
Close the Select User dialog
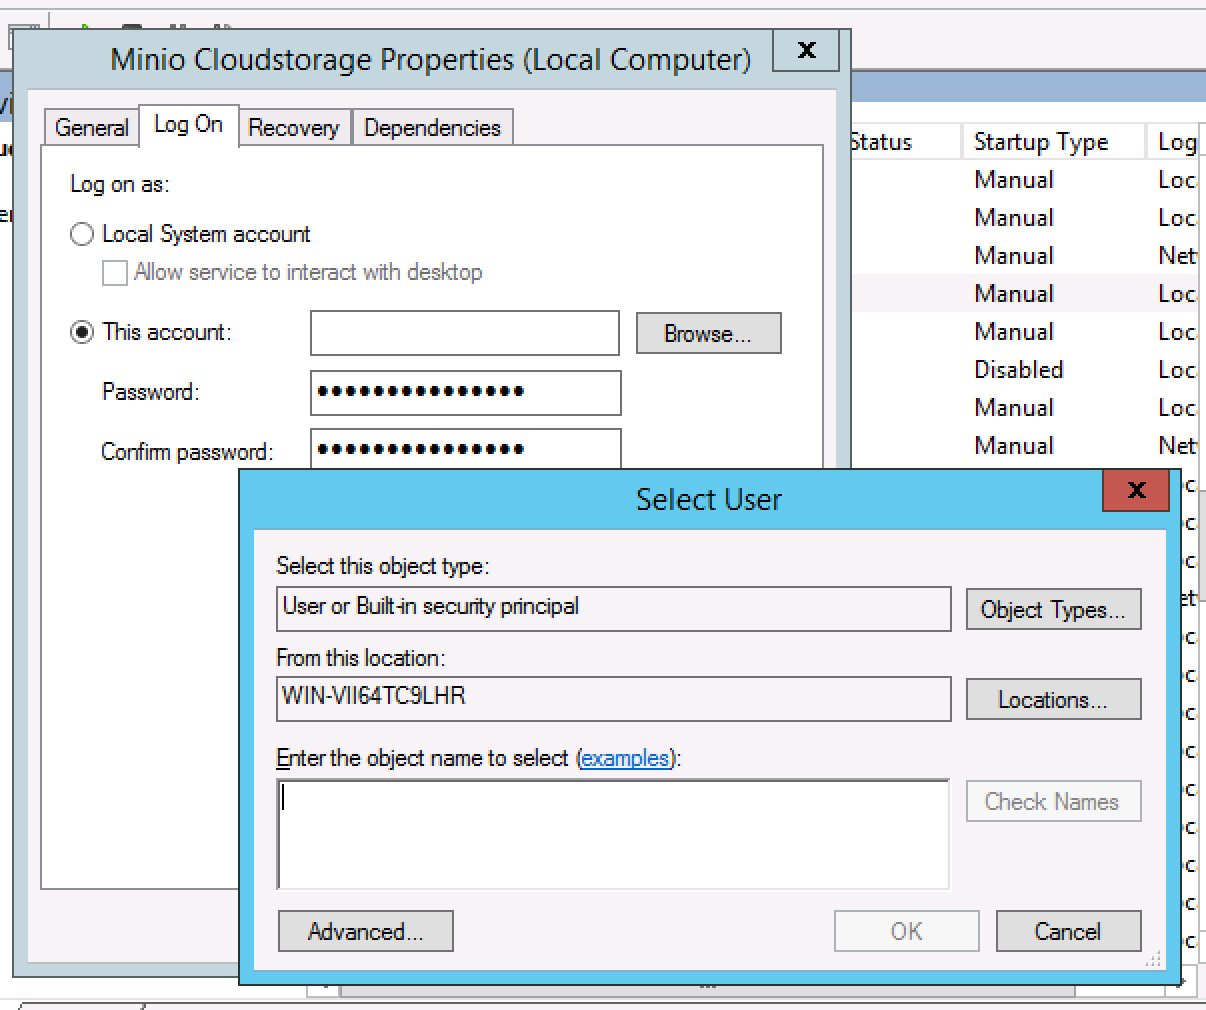point(1136,490)
